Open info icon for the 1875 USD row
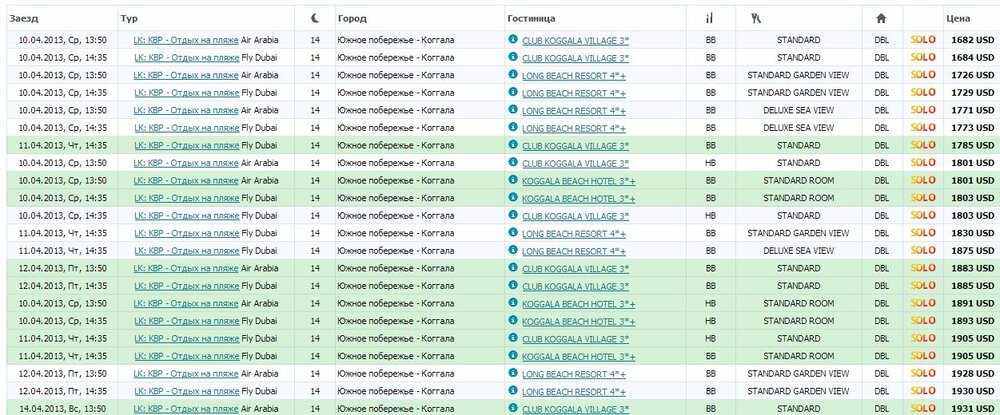 pyautogui.click(x=512, y=250)
